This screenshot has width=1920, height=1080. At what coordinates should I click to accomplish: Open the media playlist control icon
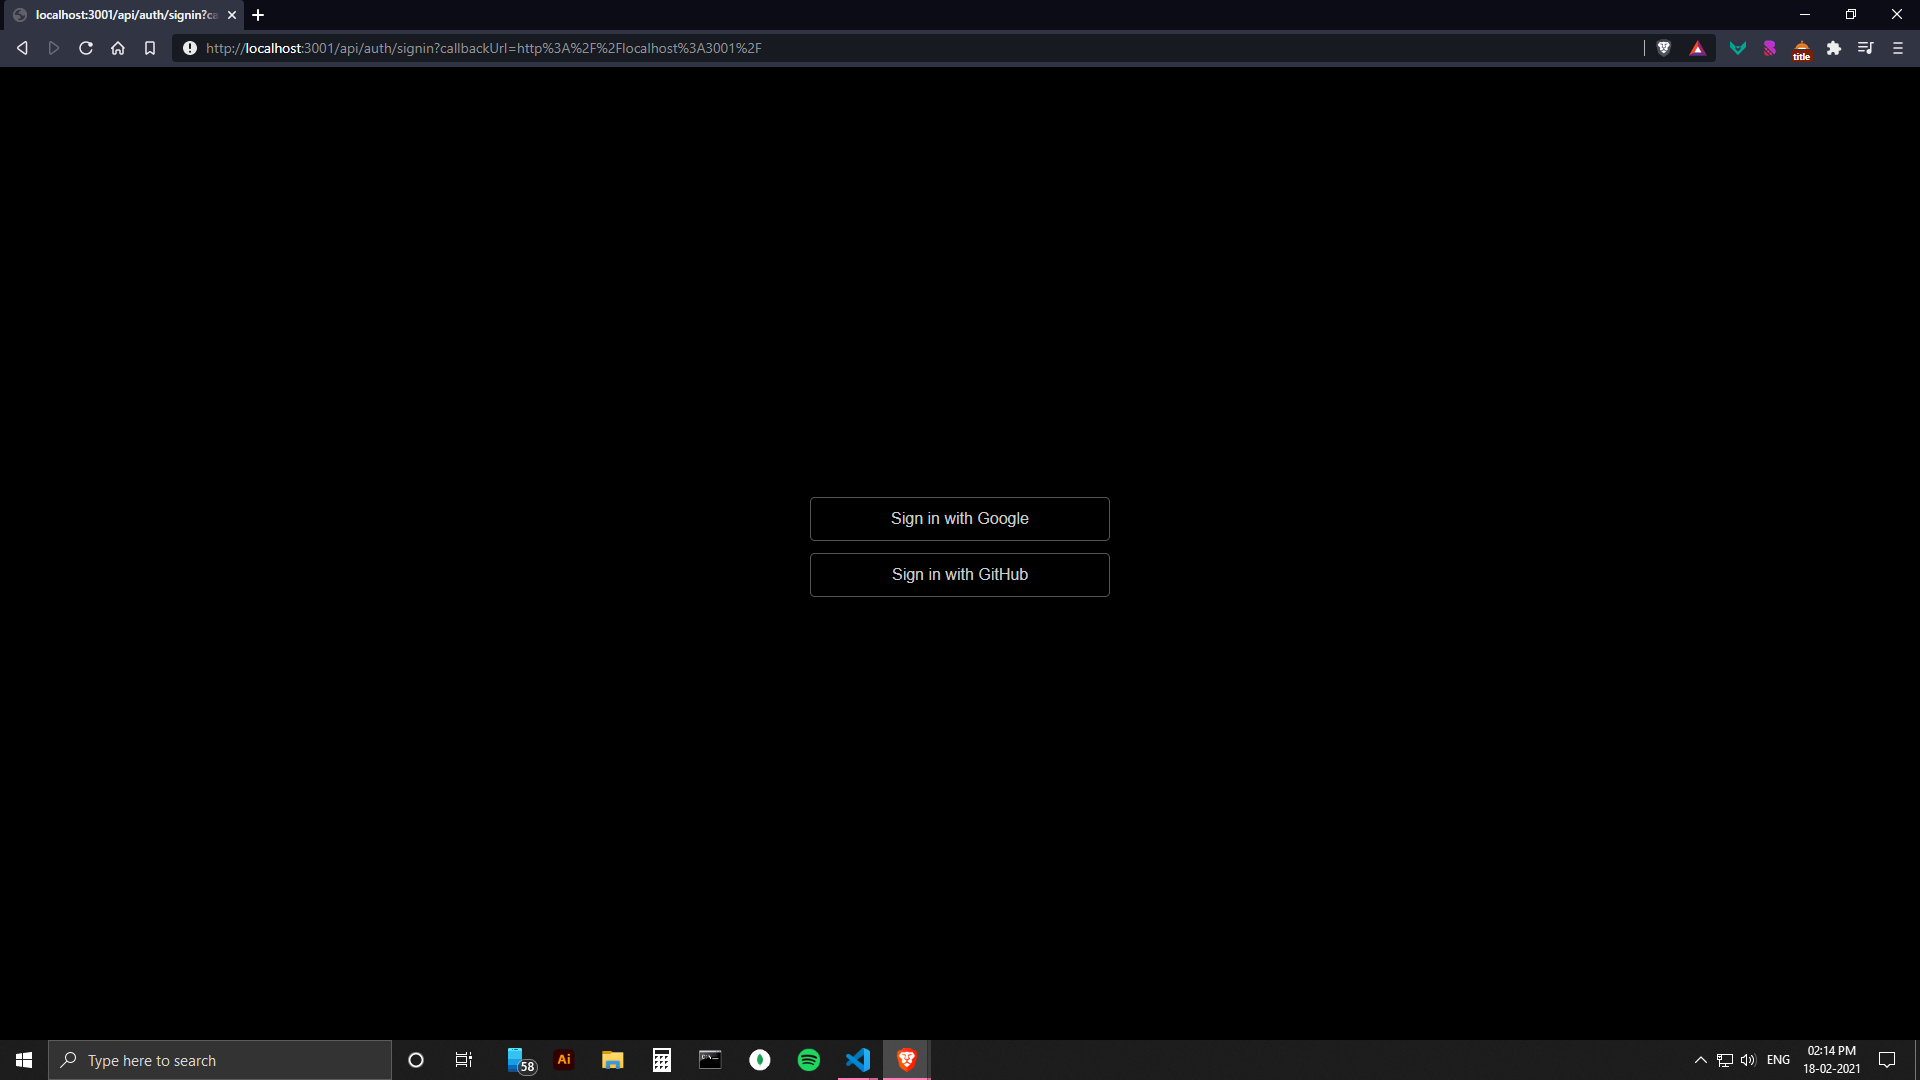point(1866,48)
